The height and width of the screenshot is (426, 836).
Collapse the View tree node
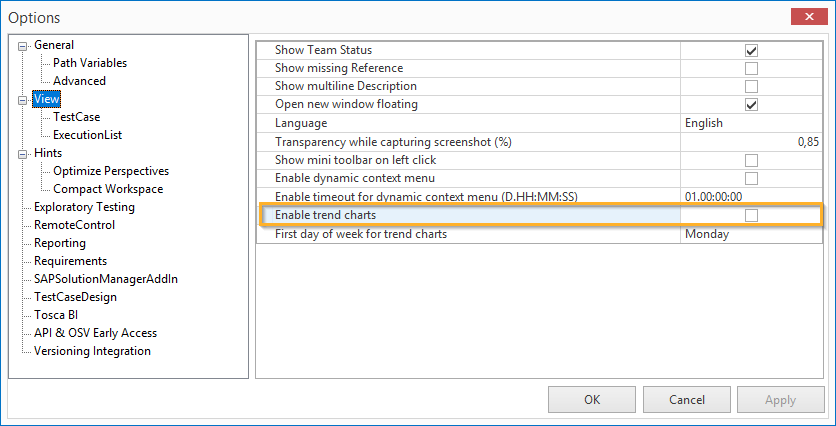coord(23,99)
